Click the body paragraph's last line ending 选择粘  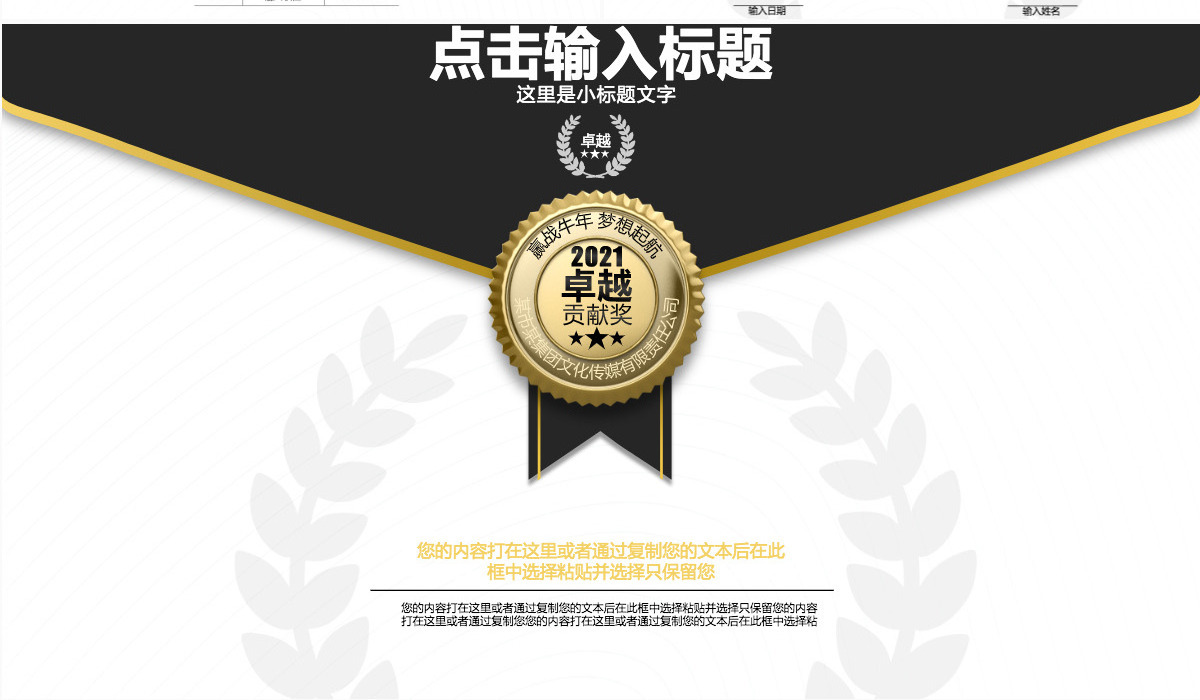(609, 621)
